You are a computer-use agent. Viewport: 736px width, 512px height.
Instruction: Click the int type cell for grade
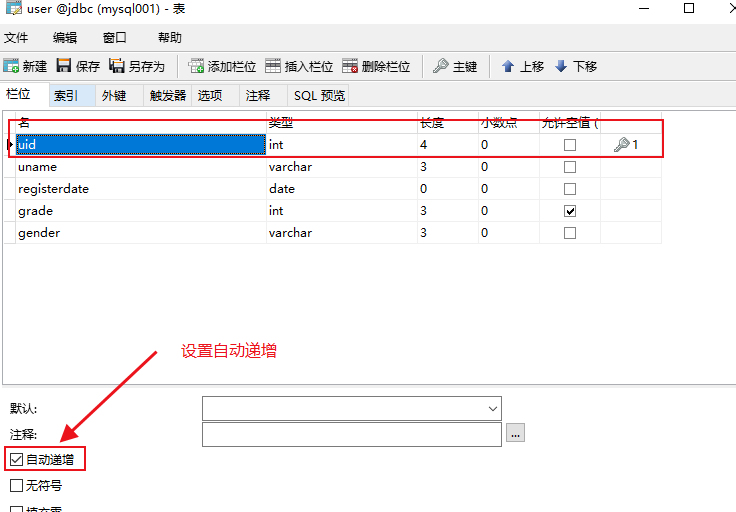pos(342,211)
